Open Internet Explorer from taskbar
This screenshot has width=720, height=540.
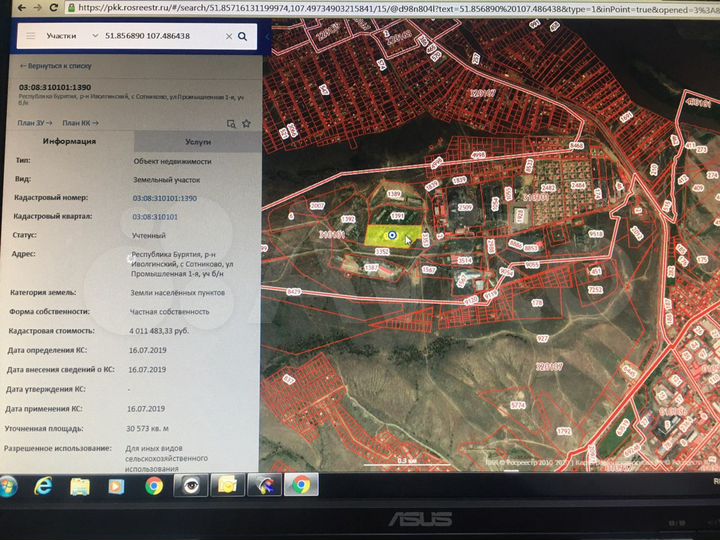(43, 486)
